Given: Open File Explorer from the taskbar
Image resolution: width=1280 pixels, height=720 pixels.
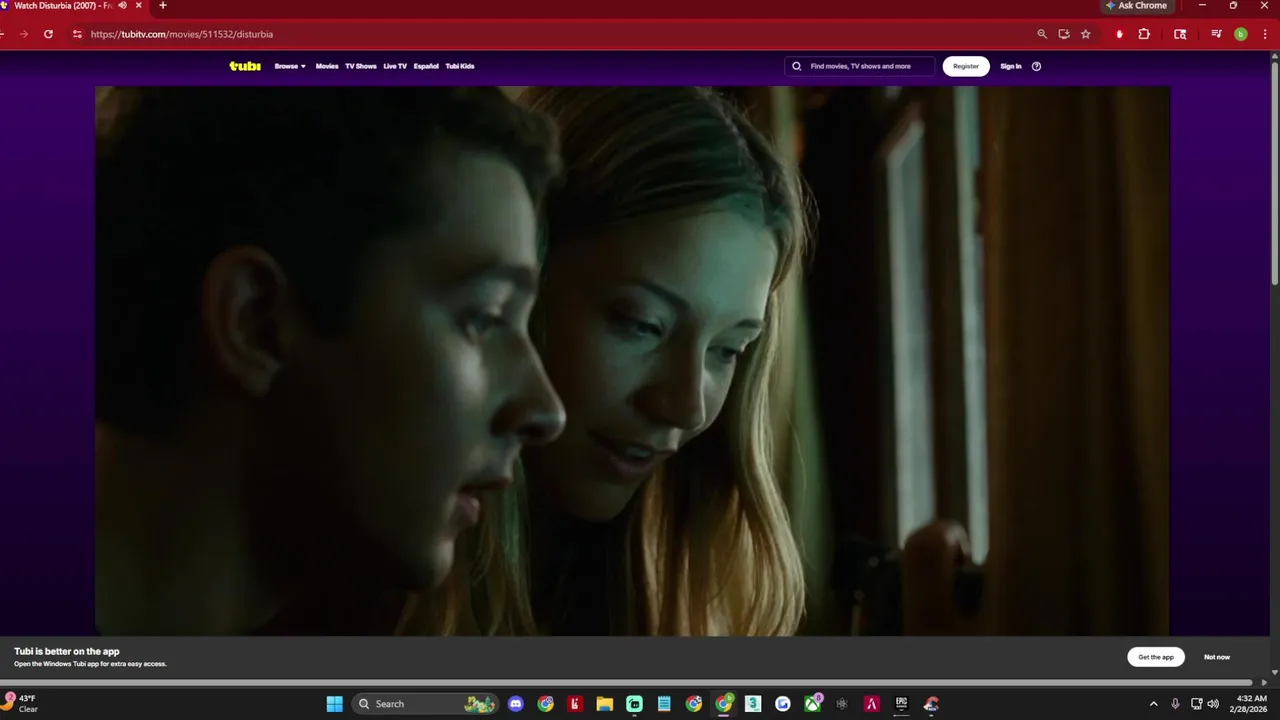Looking at the screenshot, I should [605, 704].
